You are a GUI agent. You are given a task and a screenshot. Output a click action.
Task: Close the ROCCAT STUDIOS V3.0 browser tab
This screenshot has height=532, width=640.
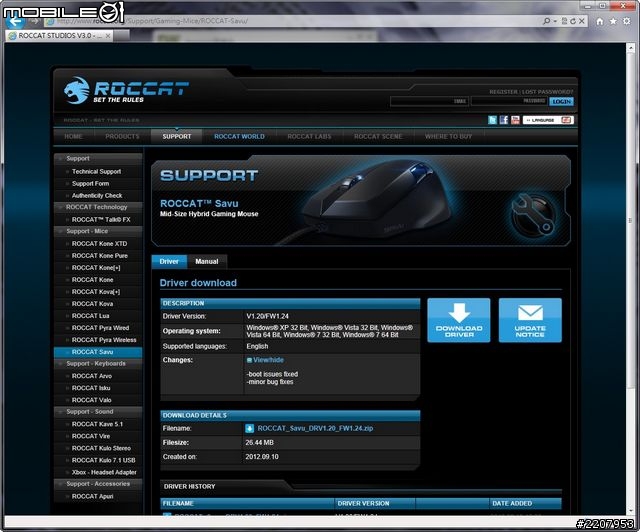[108, 36]
